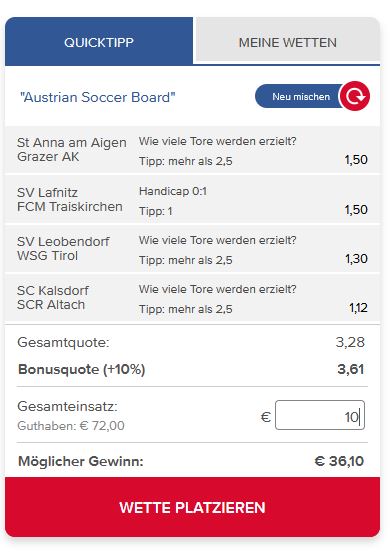This screenshot has height=552, width=390.
Task: Select the SV Lafnitz vs FCM Traiskirchen row
Action: pyautogui.click(x=193, y=199)
